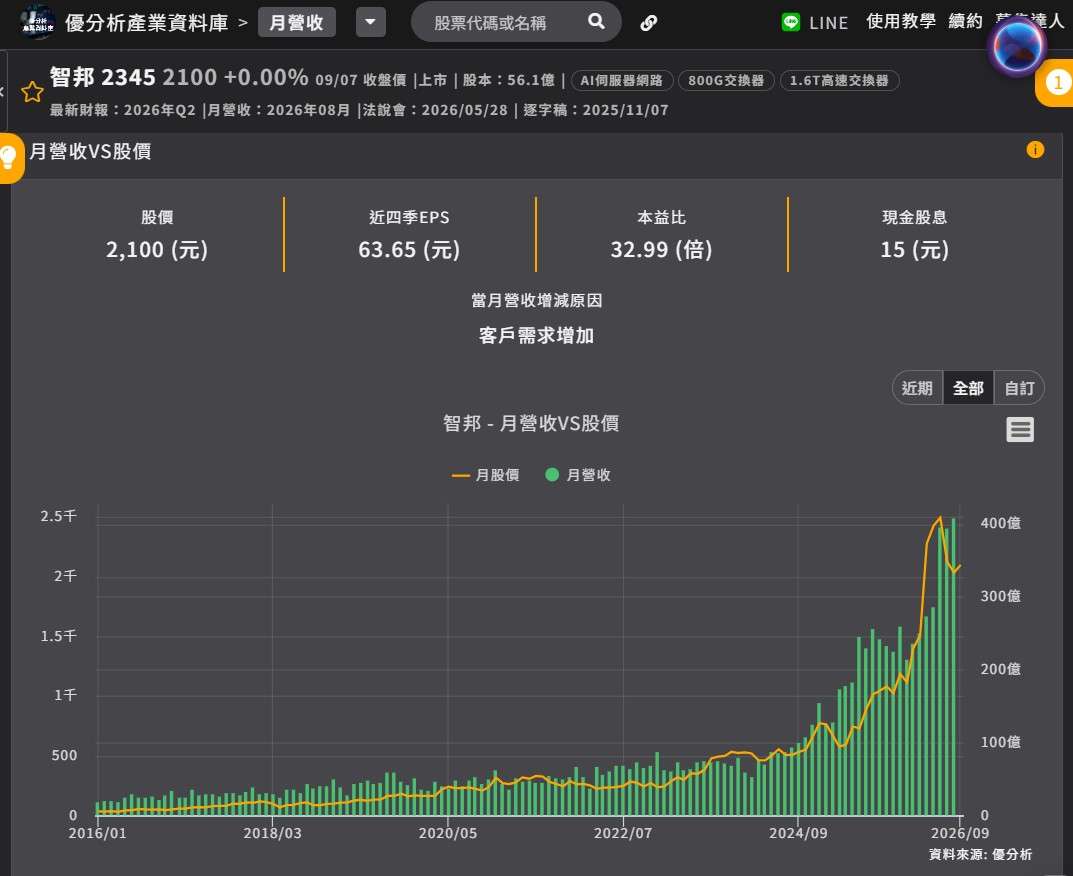Toggle 月營收 legend series
This screenshot has width=1073, height=876.
coord(578,475)
